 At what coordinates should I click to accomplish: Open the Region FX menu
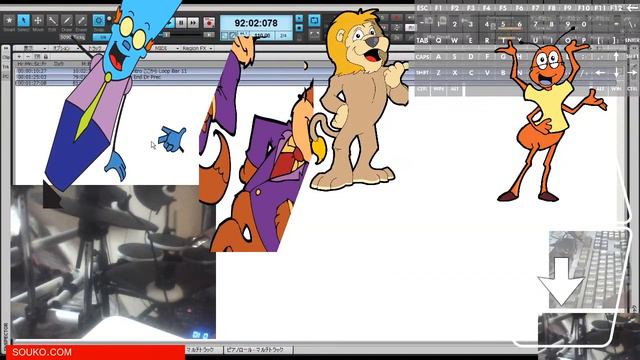pos(197,48)
